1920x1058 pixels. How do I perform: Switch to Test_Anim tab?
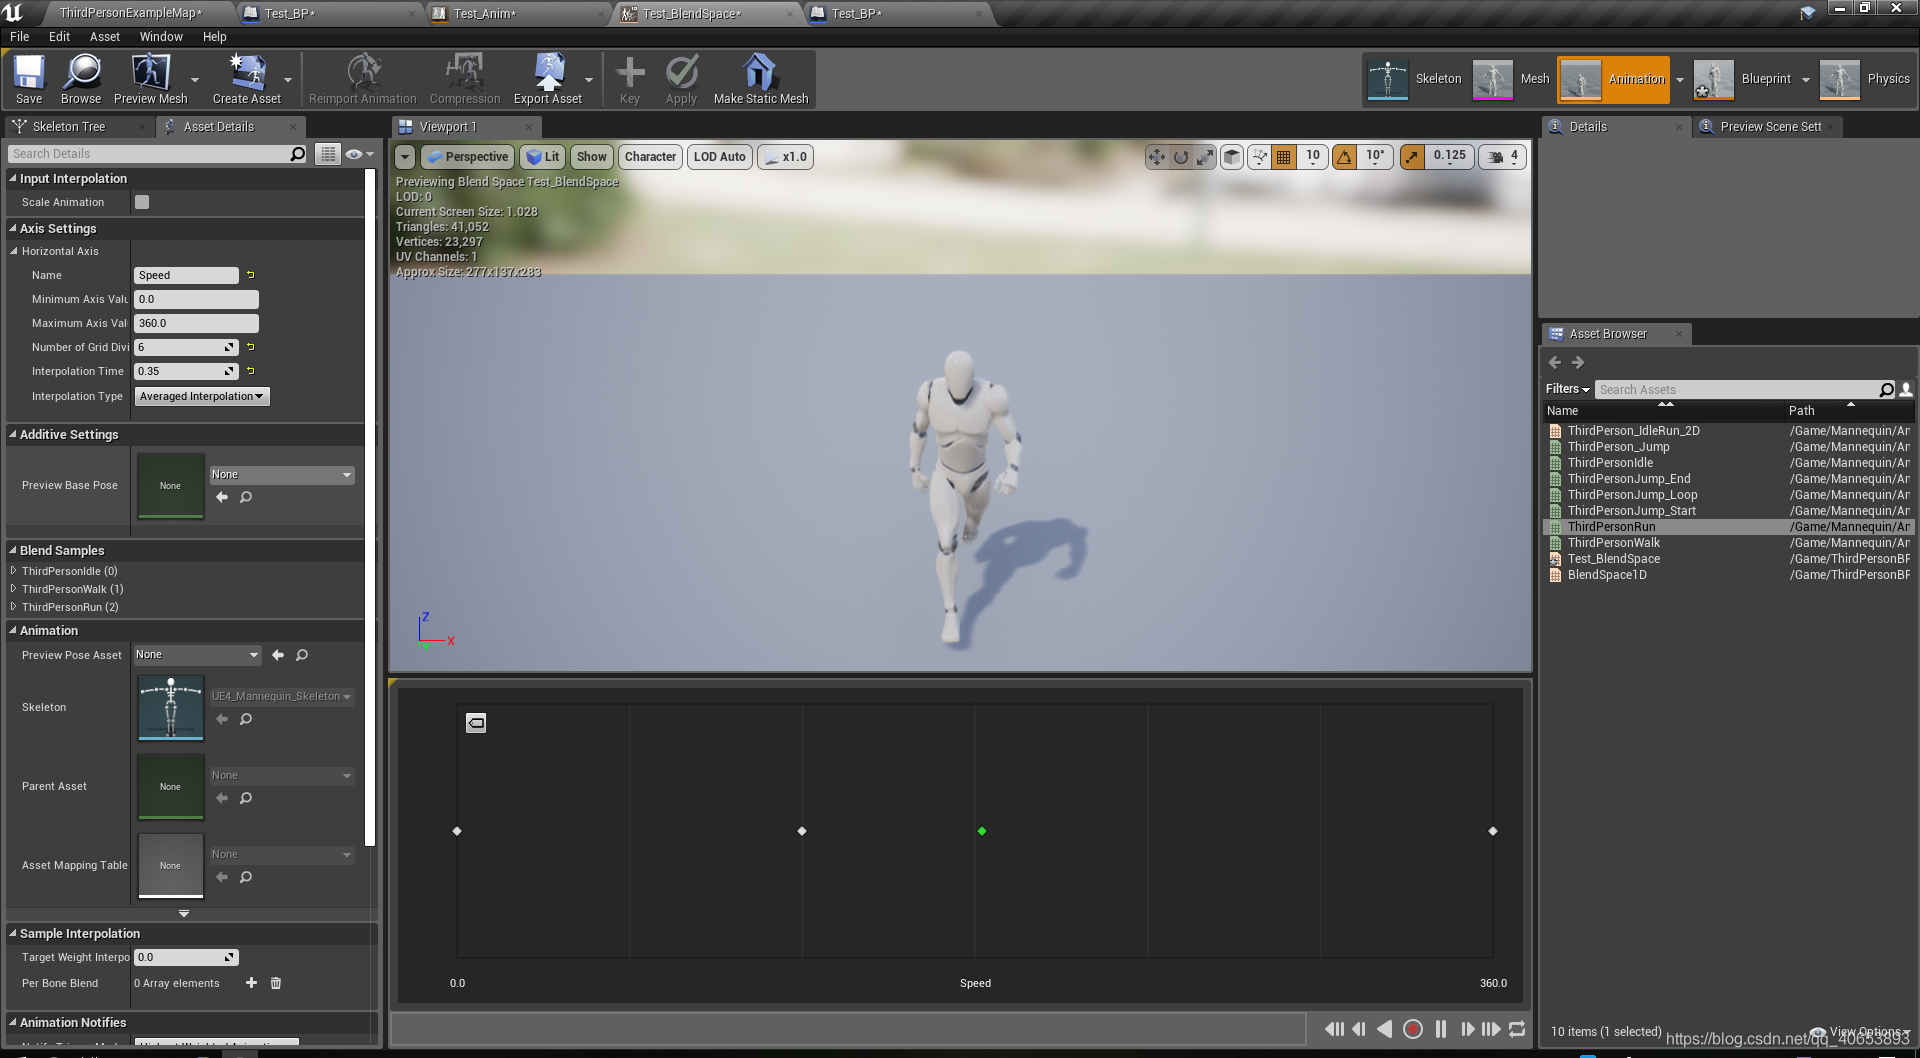(485, 13)
